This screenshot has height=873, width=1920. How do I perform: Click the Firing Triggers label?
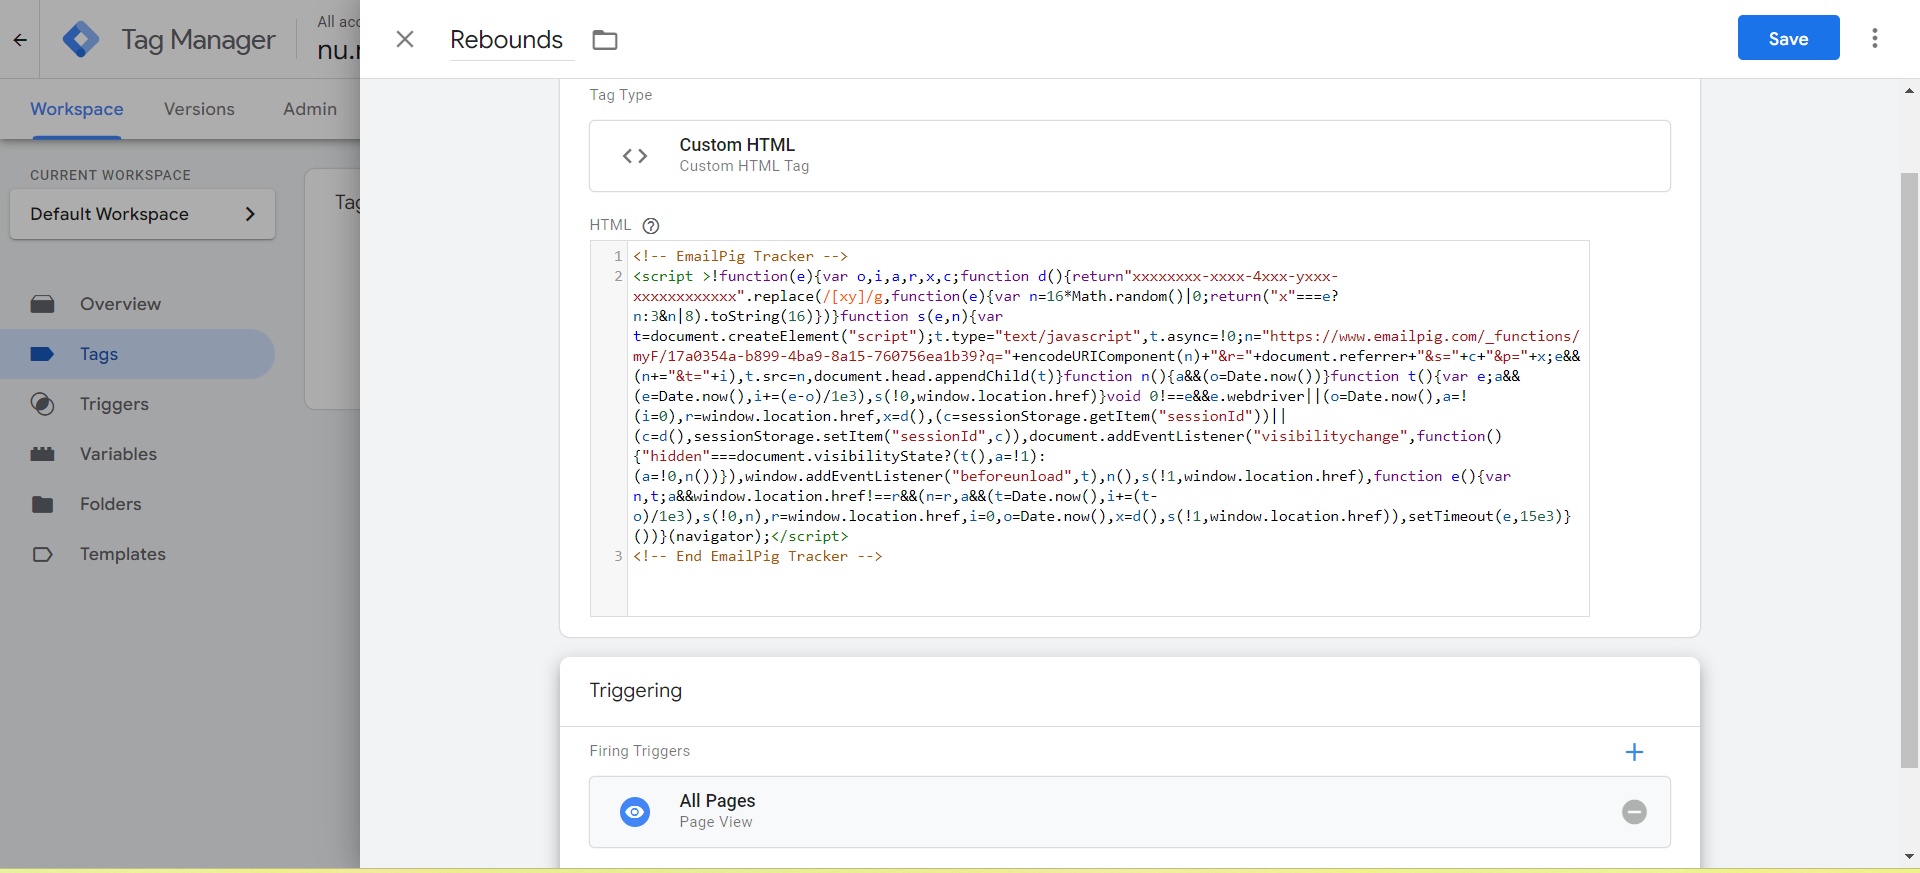coord(640,751)
